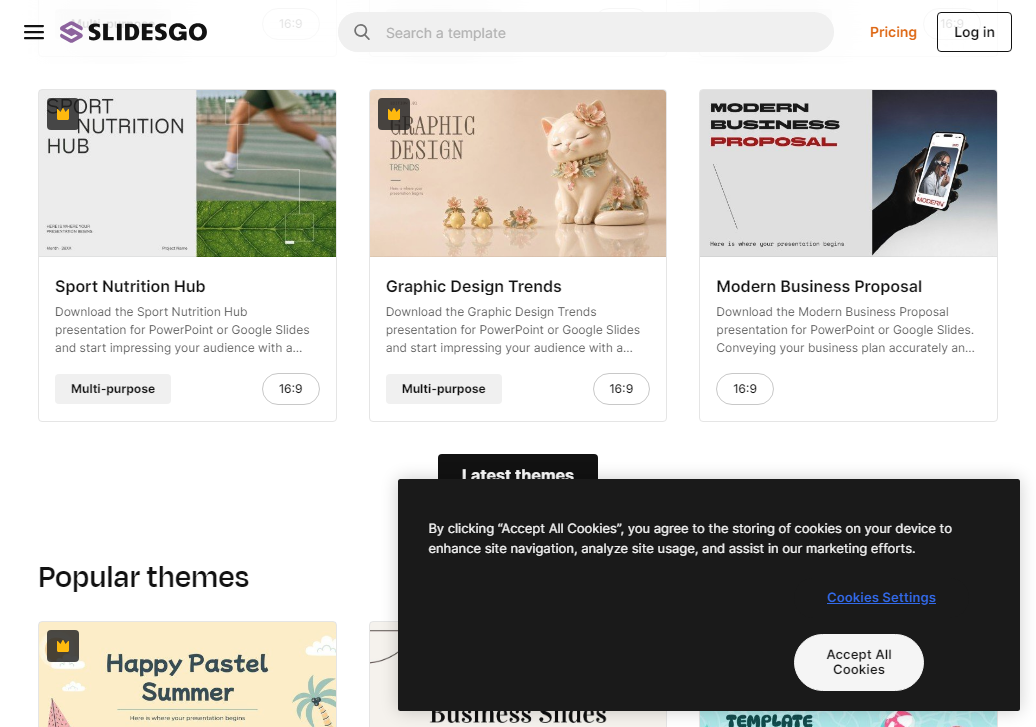Click 16:9 badge on Graphic Design Trends card
The height and width of the screenshot is (727, 1036).
tap(621, 389)
